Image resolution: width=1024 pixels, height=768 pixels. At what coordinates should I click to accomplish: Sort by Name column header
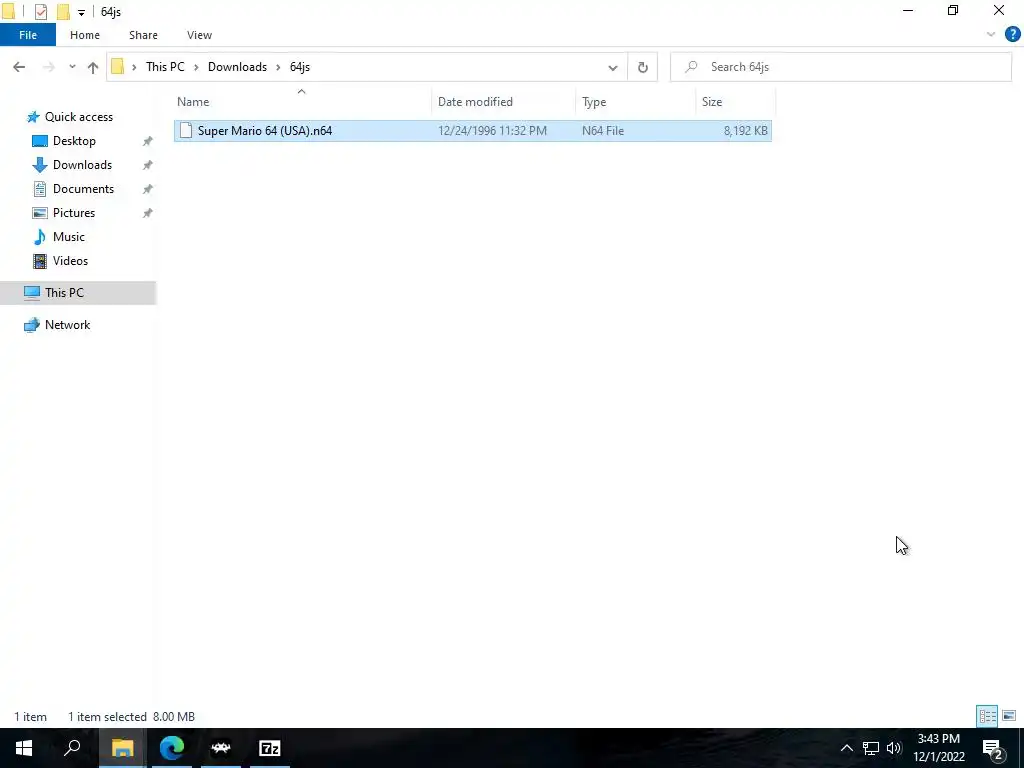coord(302,102)
